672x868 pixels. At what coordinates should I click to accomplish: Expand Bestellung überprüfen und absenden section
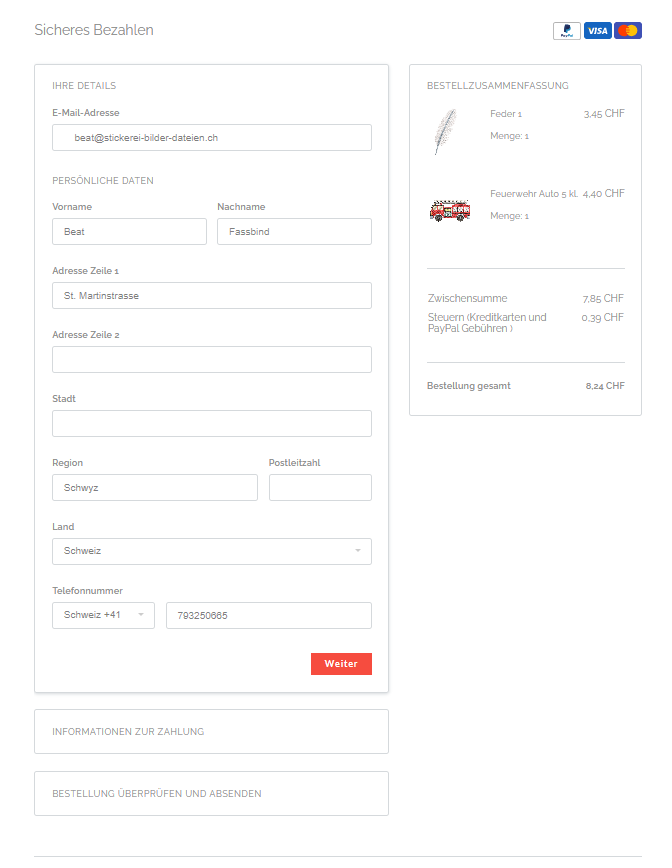(211, 793)
